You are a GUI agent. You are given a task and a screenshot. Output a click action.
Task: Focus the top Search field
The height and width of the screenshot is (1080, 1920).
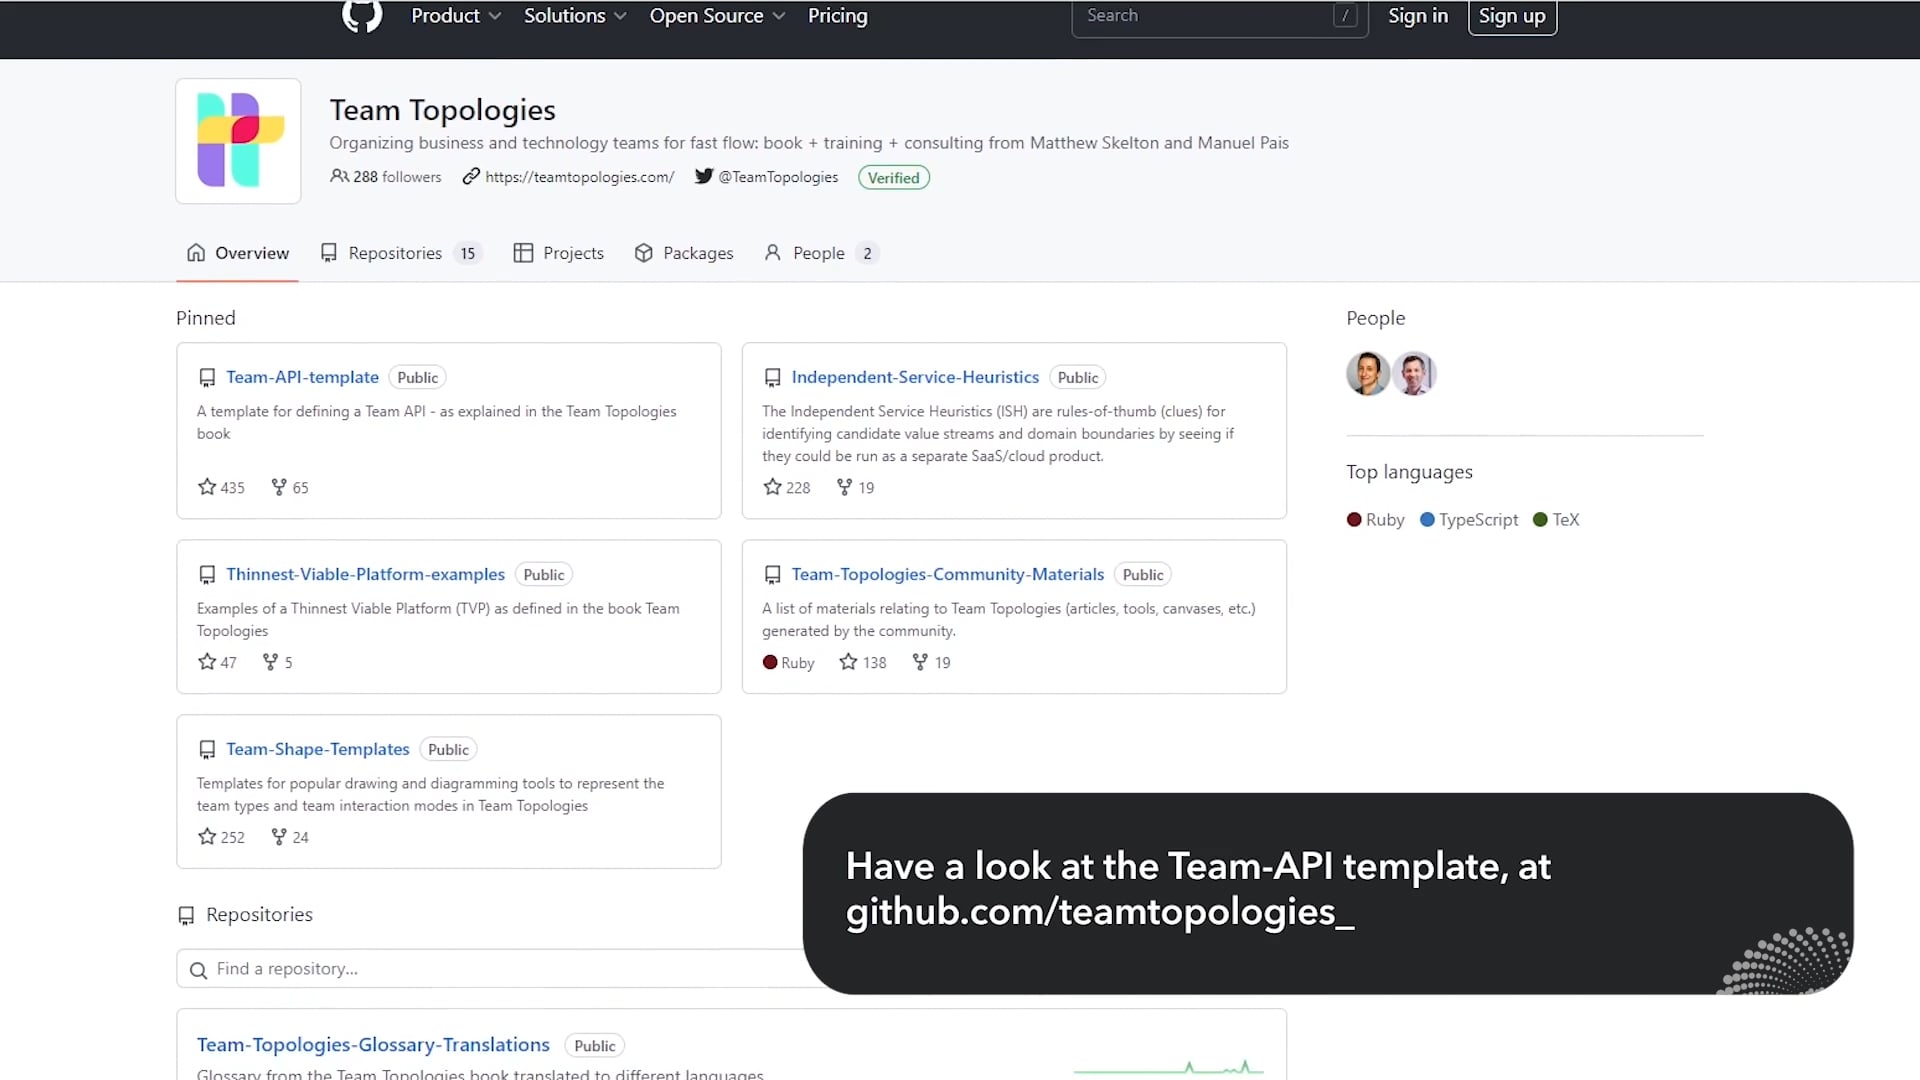coord(1219,16)
